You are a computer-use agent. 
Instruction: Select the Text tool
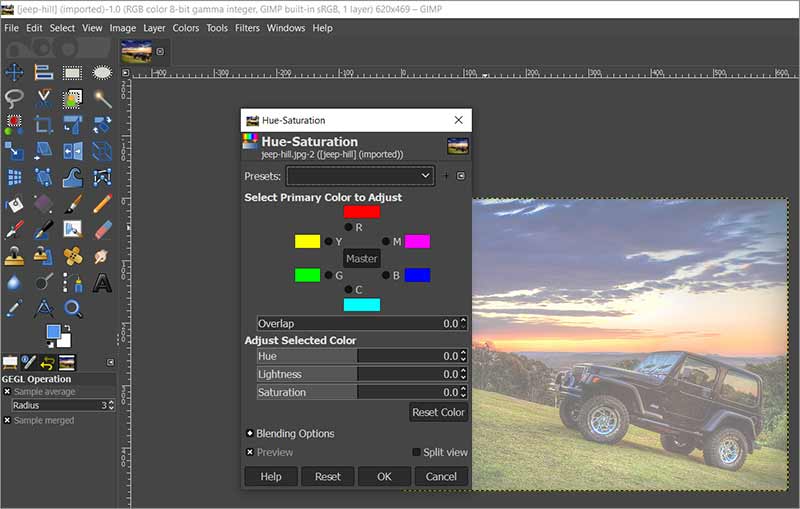(102, 282)
